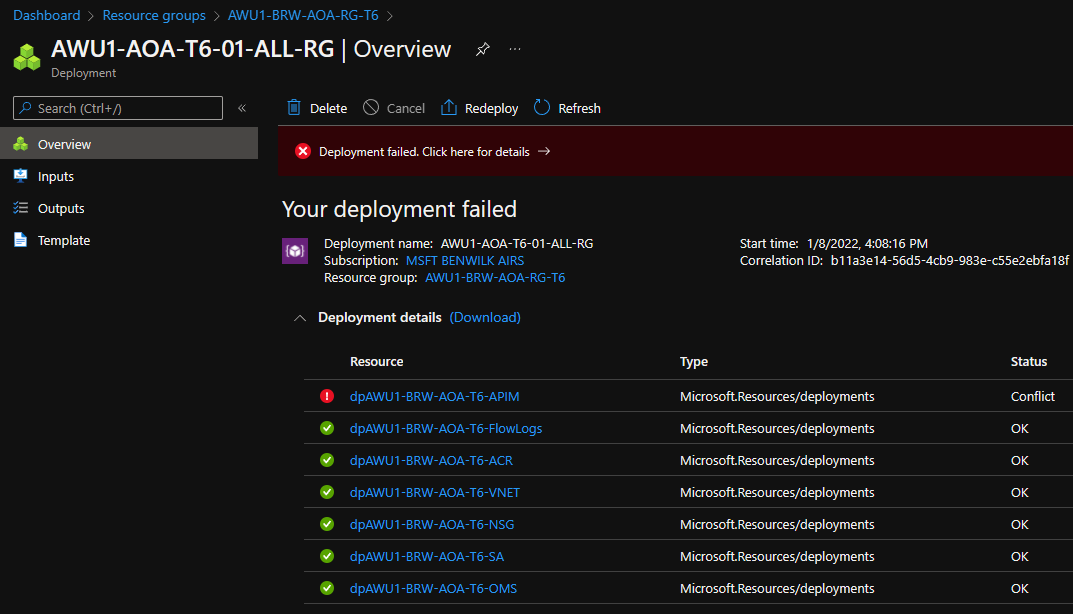Viewport: 1073px width, 614px height.
Task: Open dpAWU1-BRW-AOA-T6-VNET deployment
Action: 435,493
